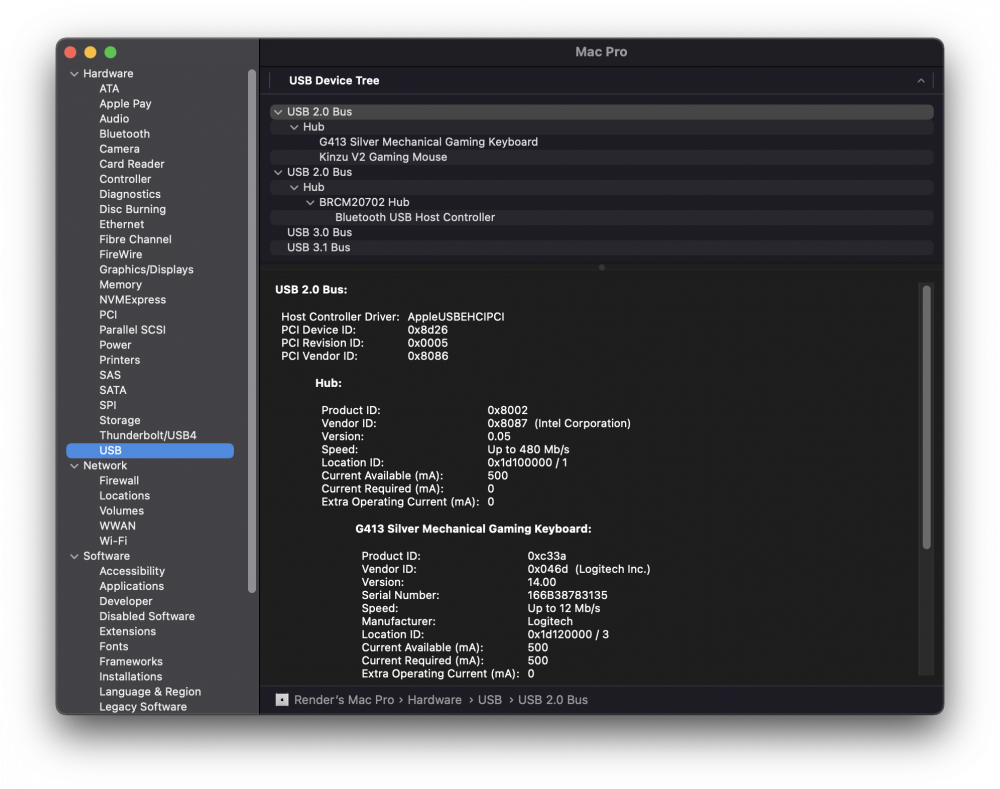
Task: Open Apple Pay in the sidebar
Action: pos(125,104)
